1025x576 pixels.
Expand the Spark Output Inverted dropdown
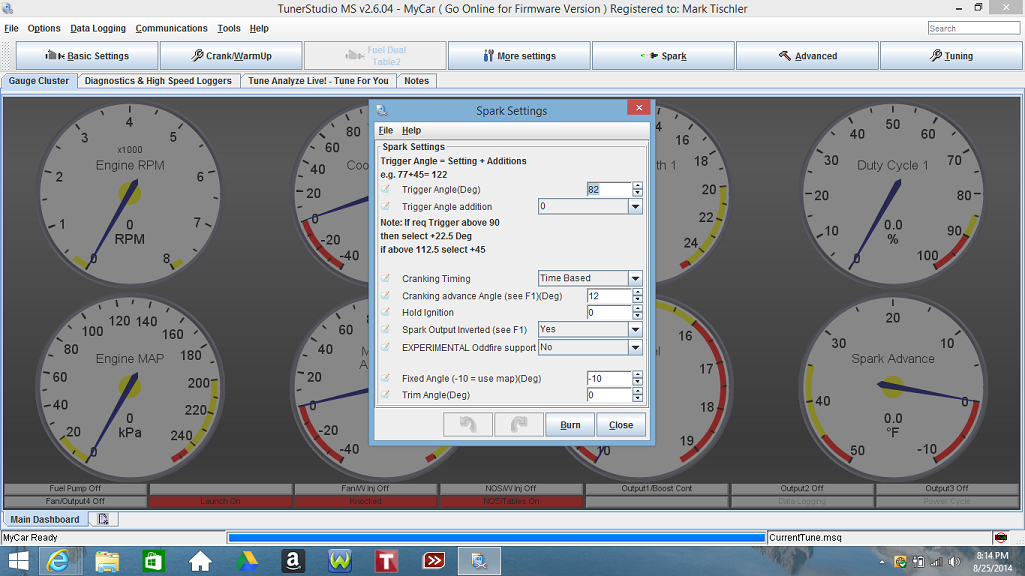635,329
